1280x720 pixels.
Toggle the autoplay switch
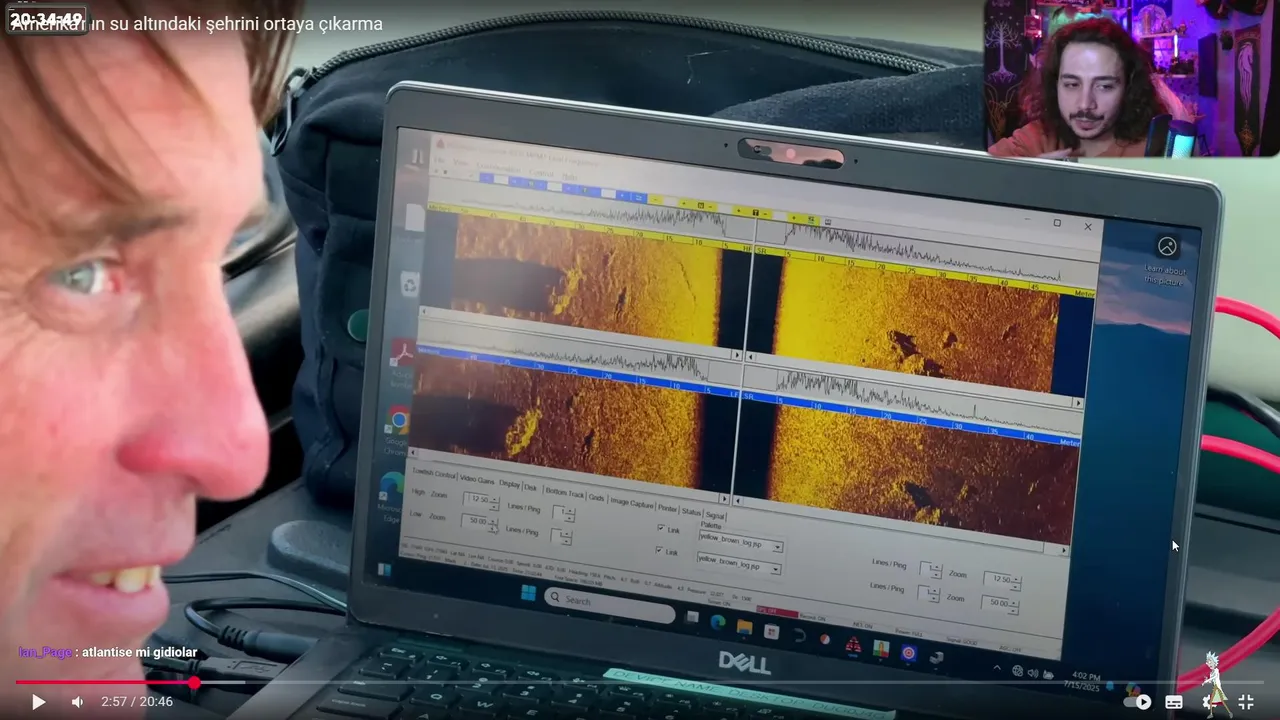(x=1137, y=702)
